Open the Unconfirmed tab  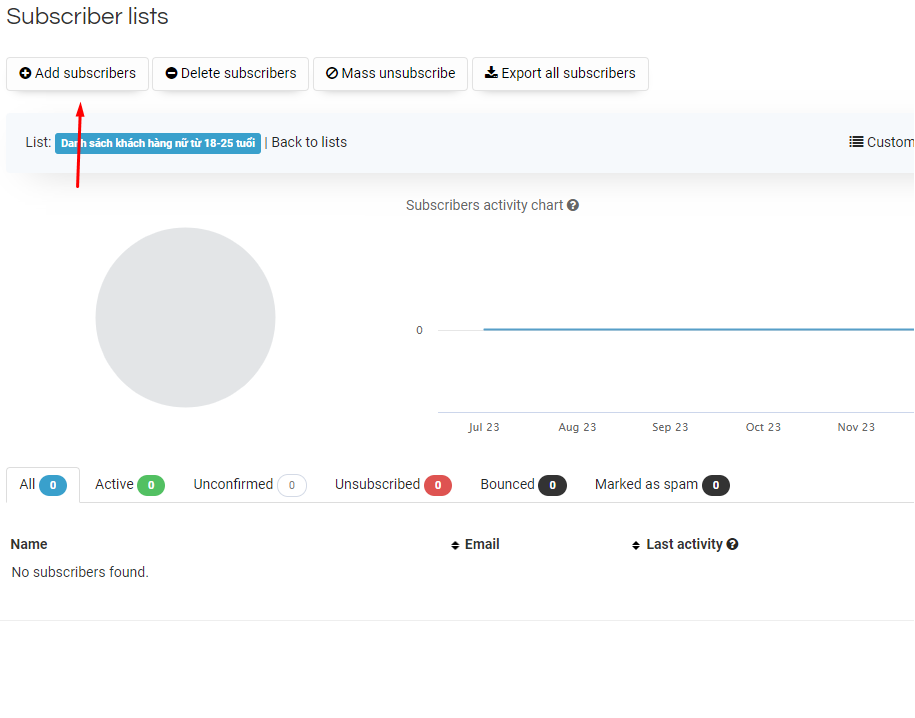tap(249, 485)
